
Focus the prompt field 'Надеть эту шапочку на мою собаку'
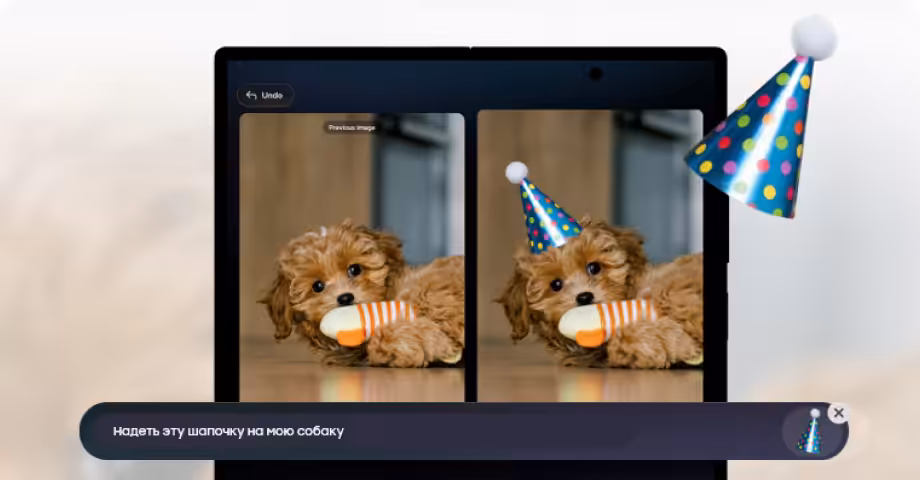click(464, 431)
